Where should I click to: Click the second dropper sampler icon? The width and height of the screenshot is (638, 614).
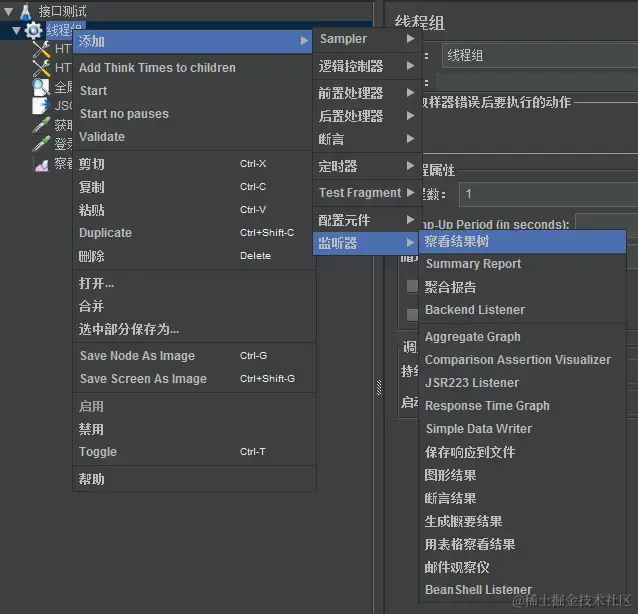click(x=42, y=143)
